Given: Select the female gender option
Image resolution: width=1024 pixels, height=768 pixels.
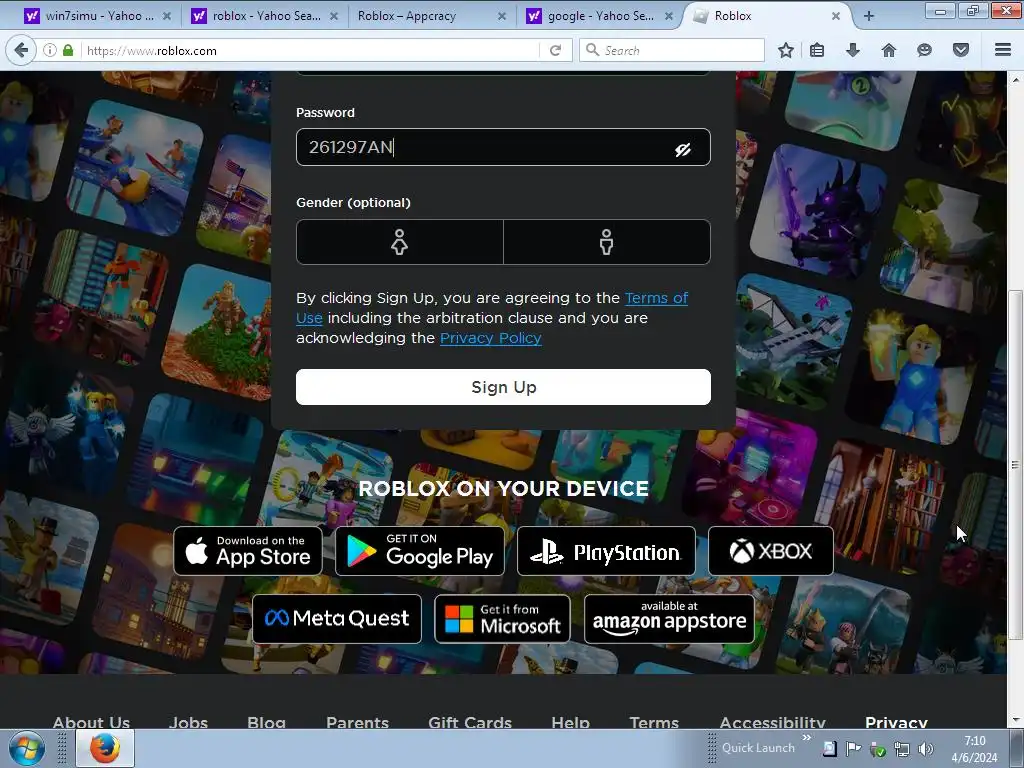Looking at the screenshot, I should 400,242.
